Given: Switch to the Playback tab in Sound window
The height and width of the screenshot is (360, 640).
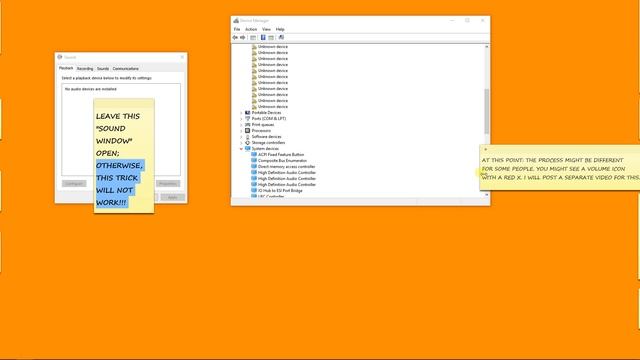Looking at the screenshot, I should coord(66,68).
